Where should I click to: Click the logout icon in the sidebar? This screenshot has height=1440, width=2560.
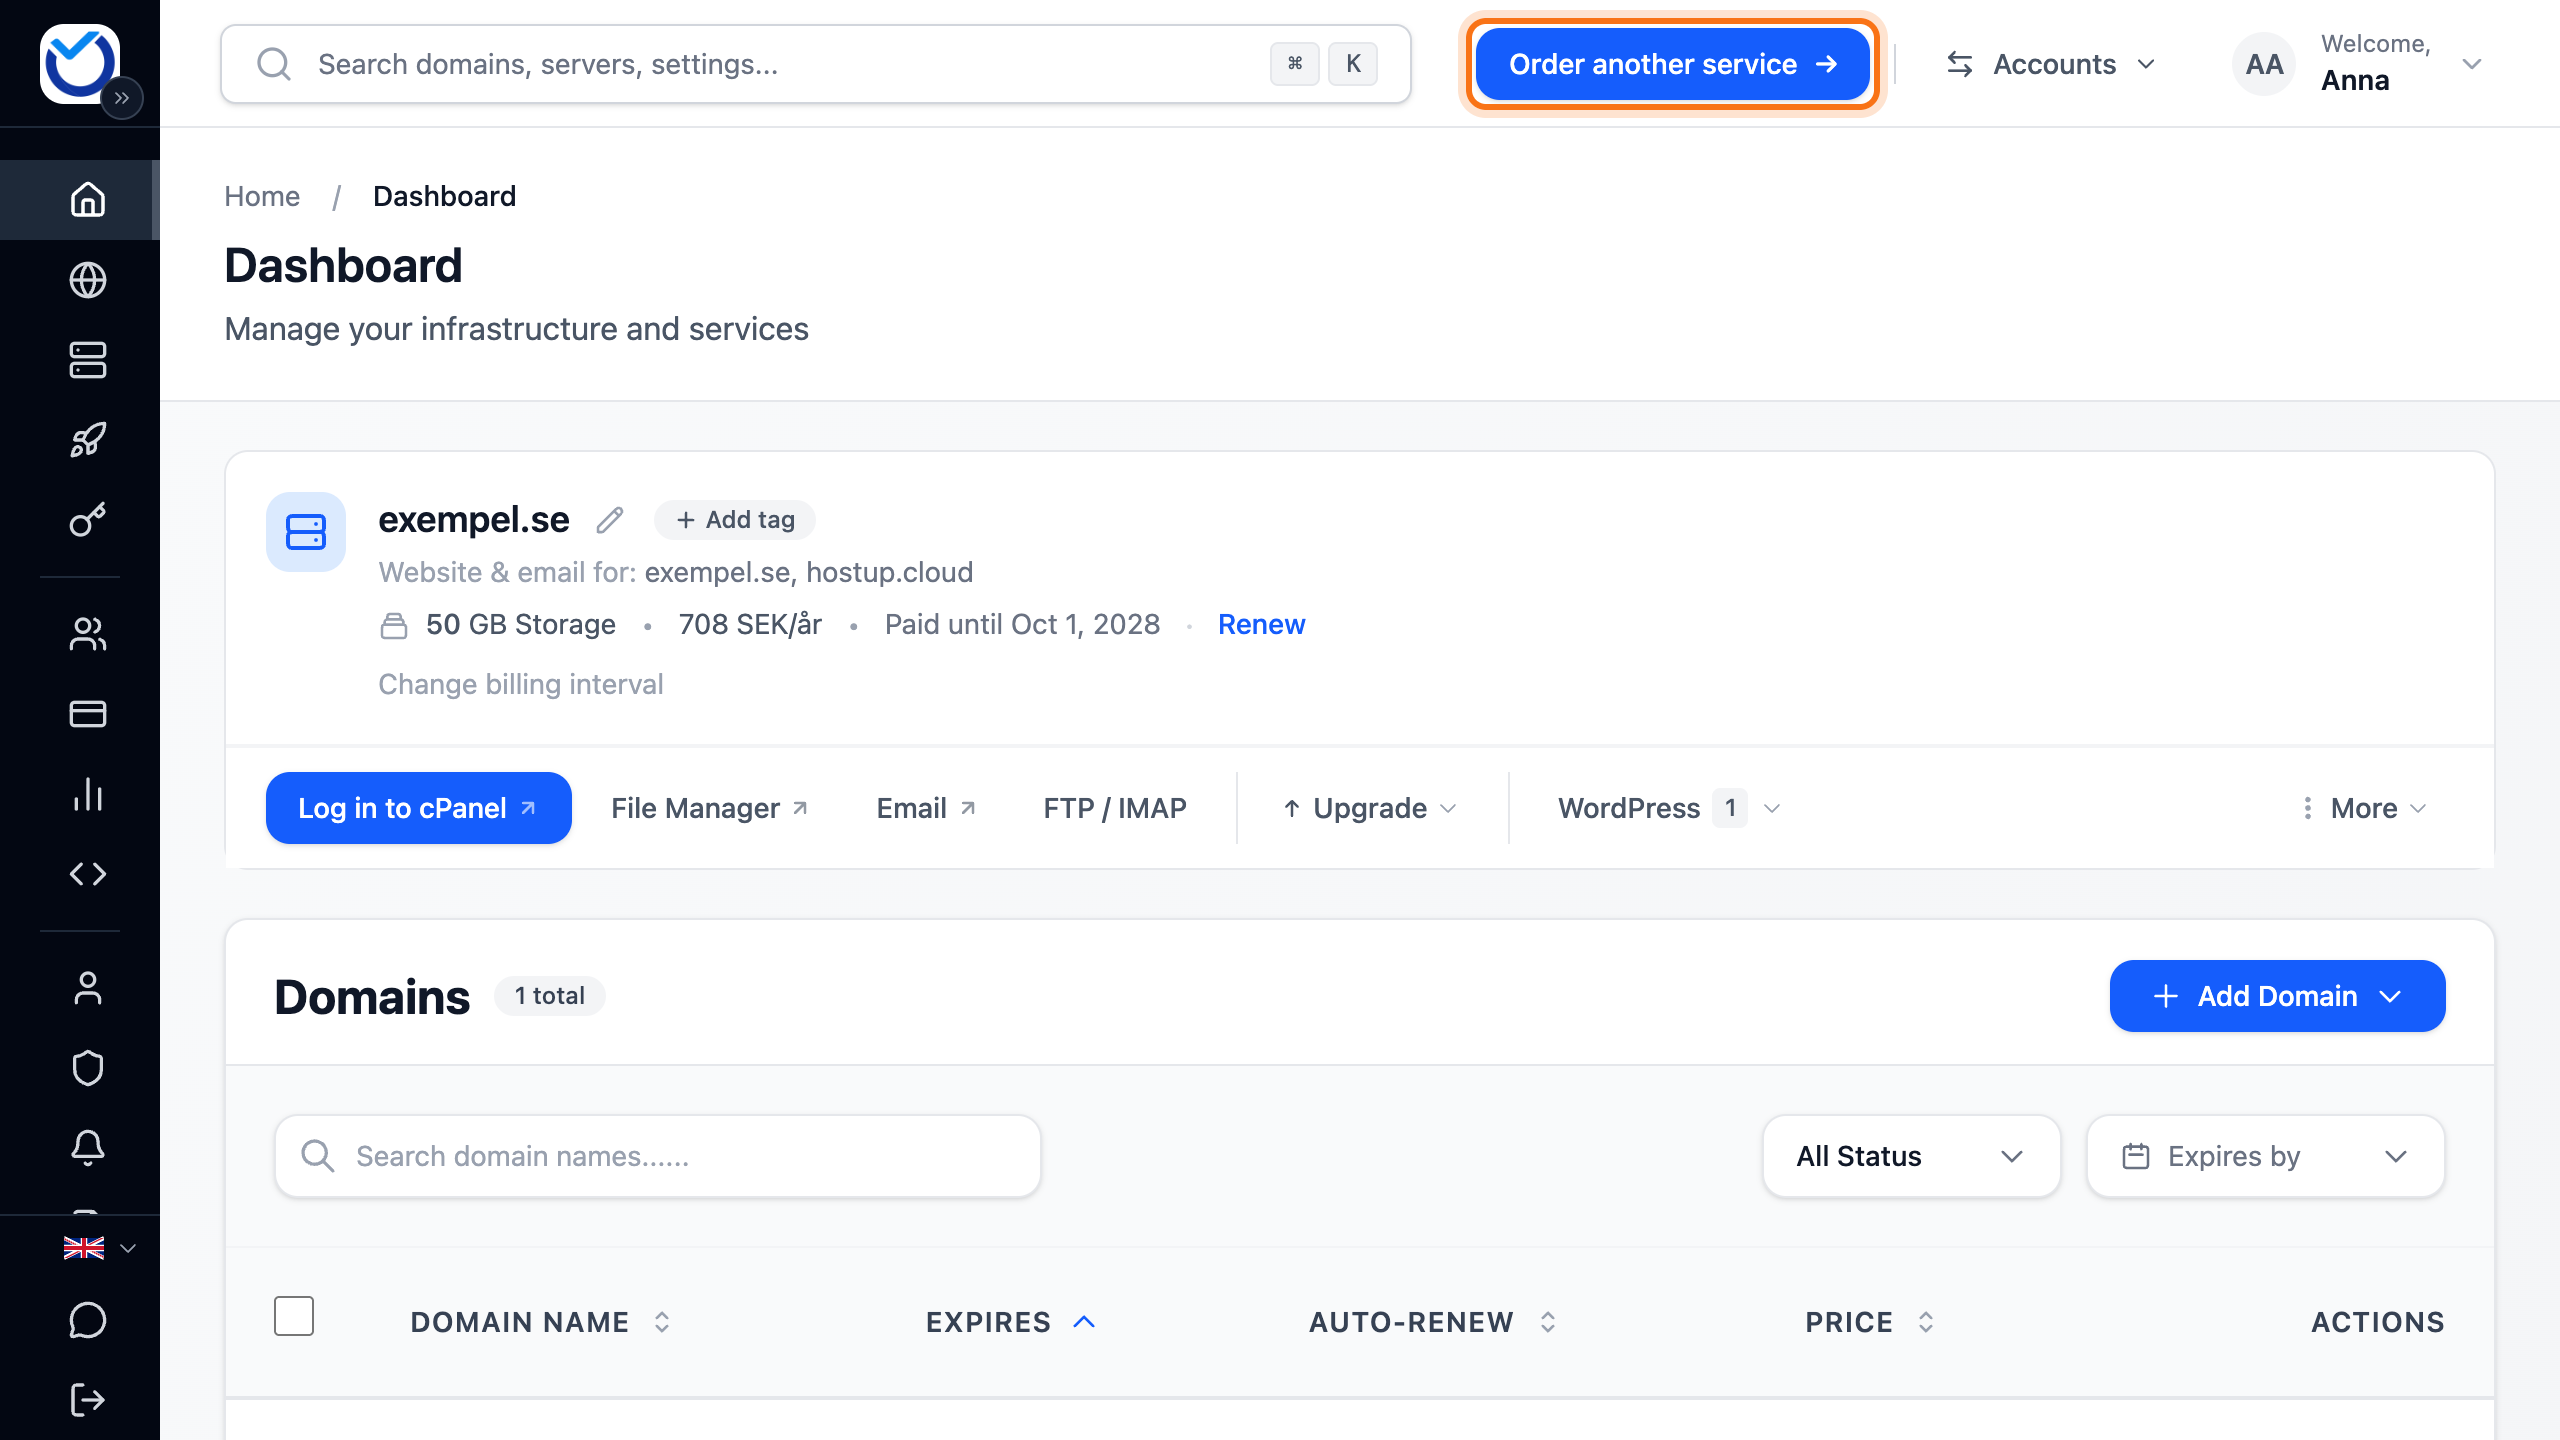pos(88,1400)
